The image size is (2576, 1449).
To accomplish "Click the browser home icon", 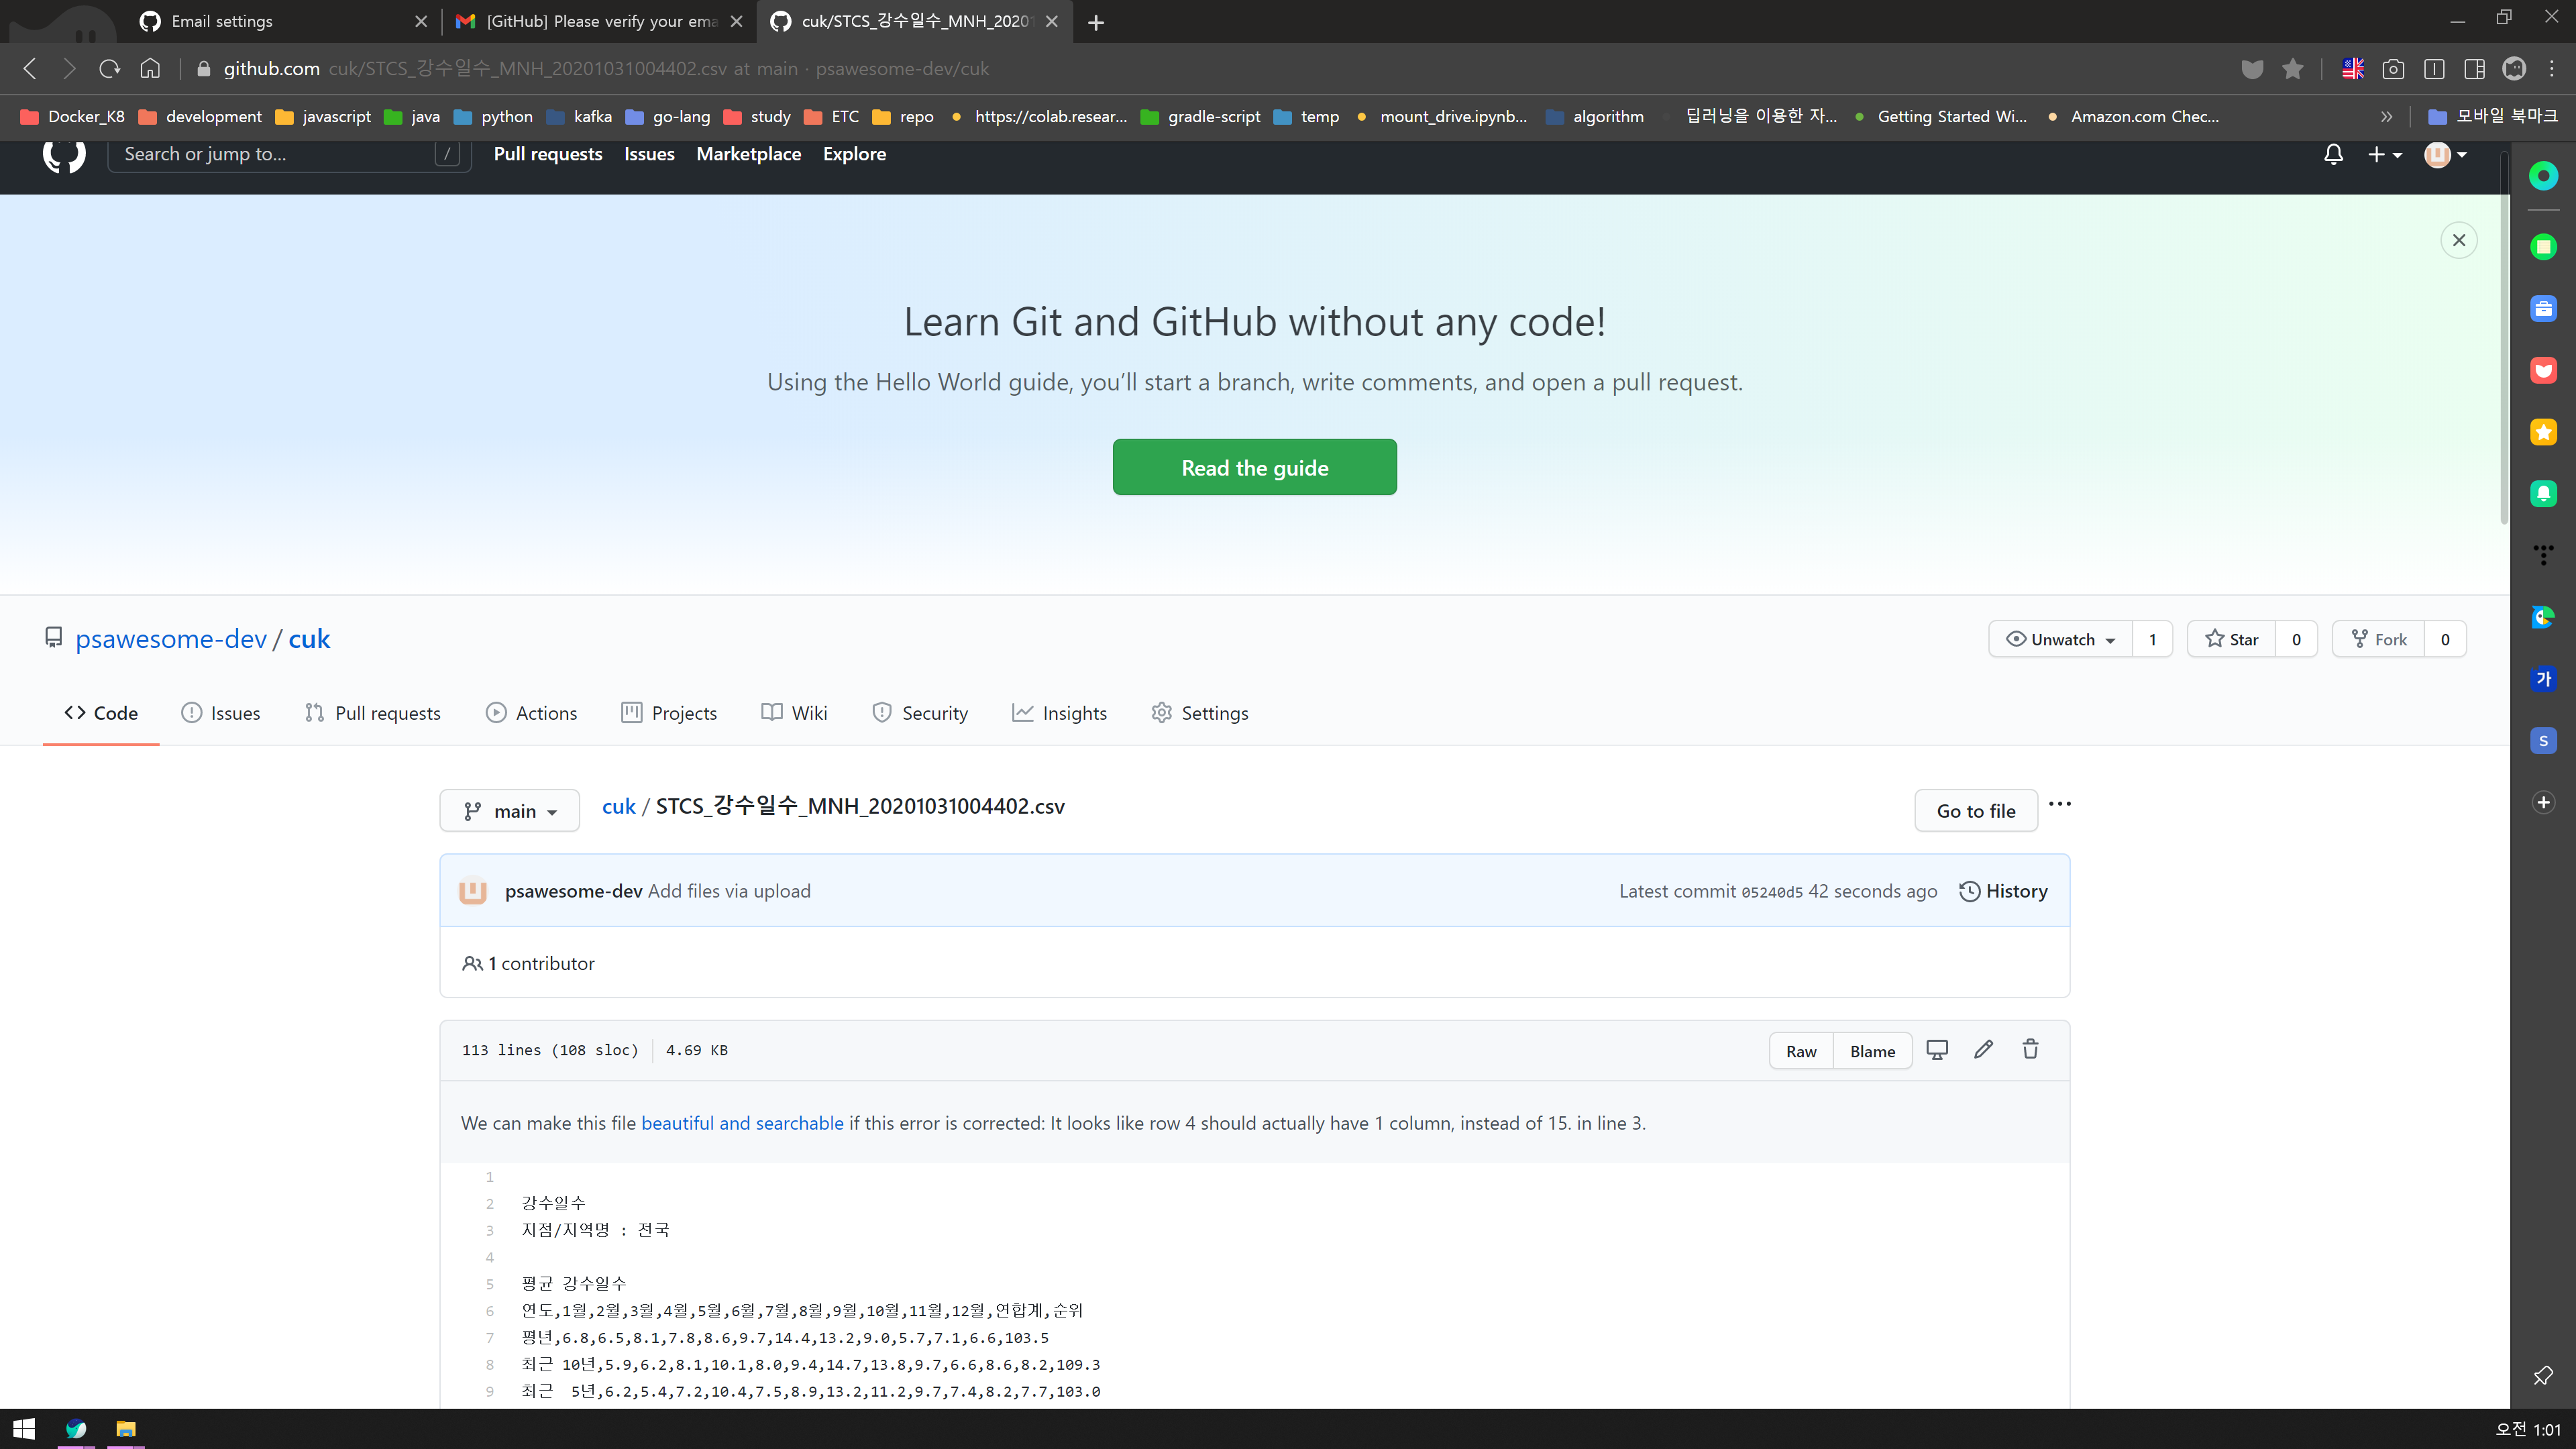I will pyautogui.click(x=150, y=68).
